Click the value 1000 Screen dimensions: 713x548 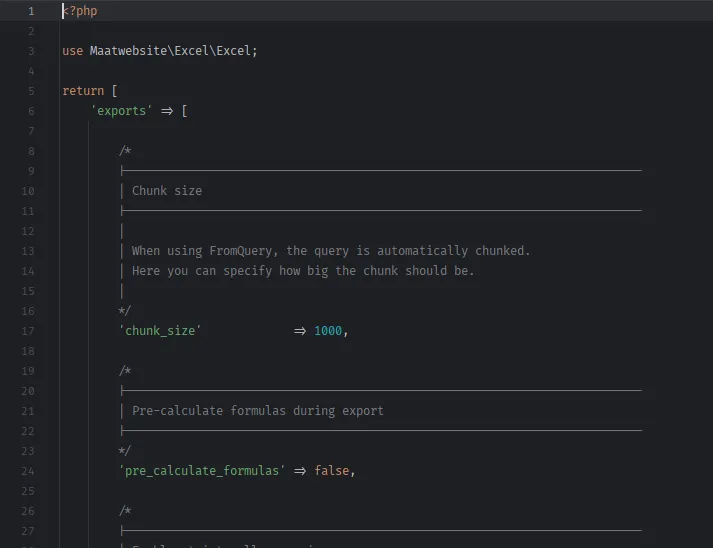(x=328, y=331)
